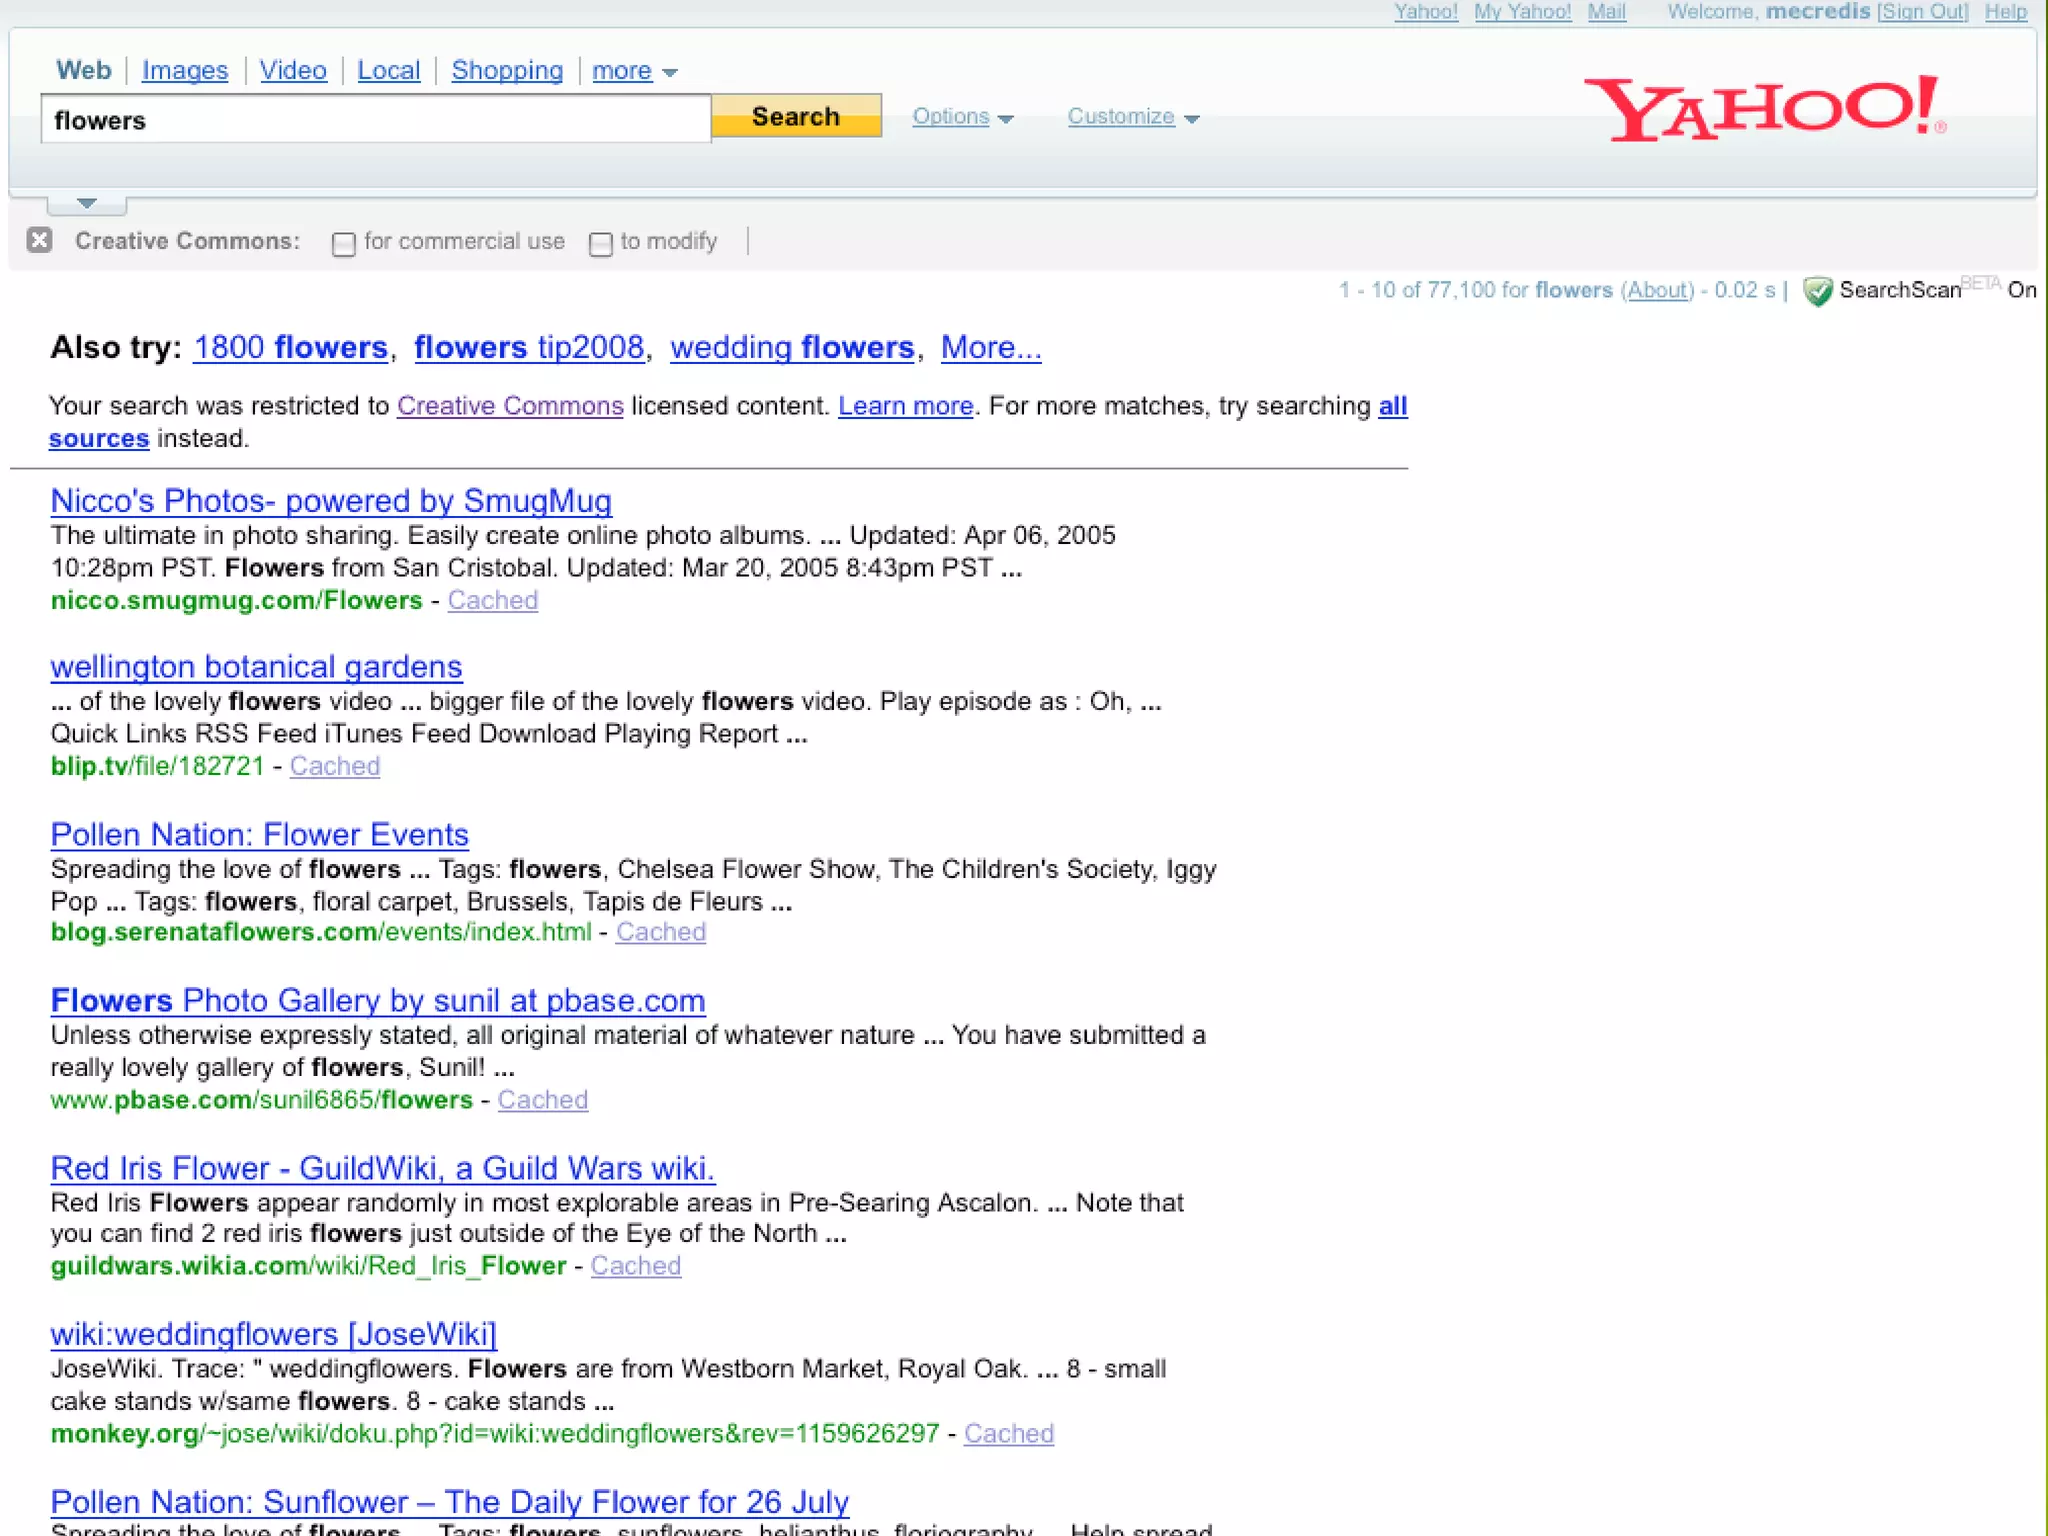The height and width of the screenshot is (1536, 2048).
Task: Click the Yahoo! logo
Action: coord(1765,108)
